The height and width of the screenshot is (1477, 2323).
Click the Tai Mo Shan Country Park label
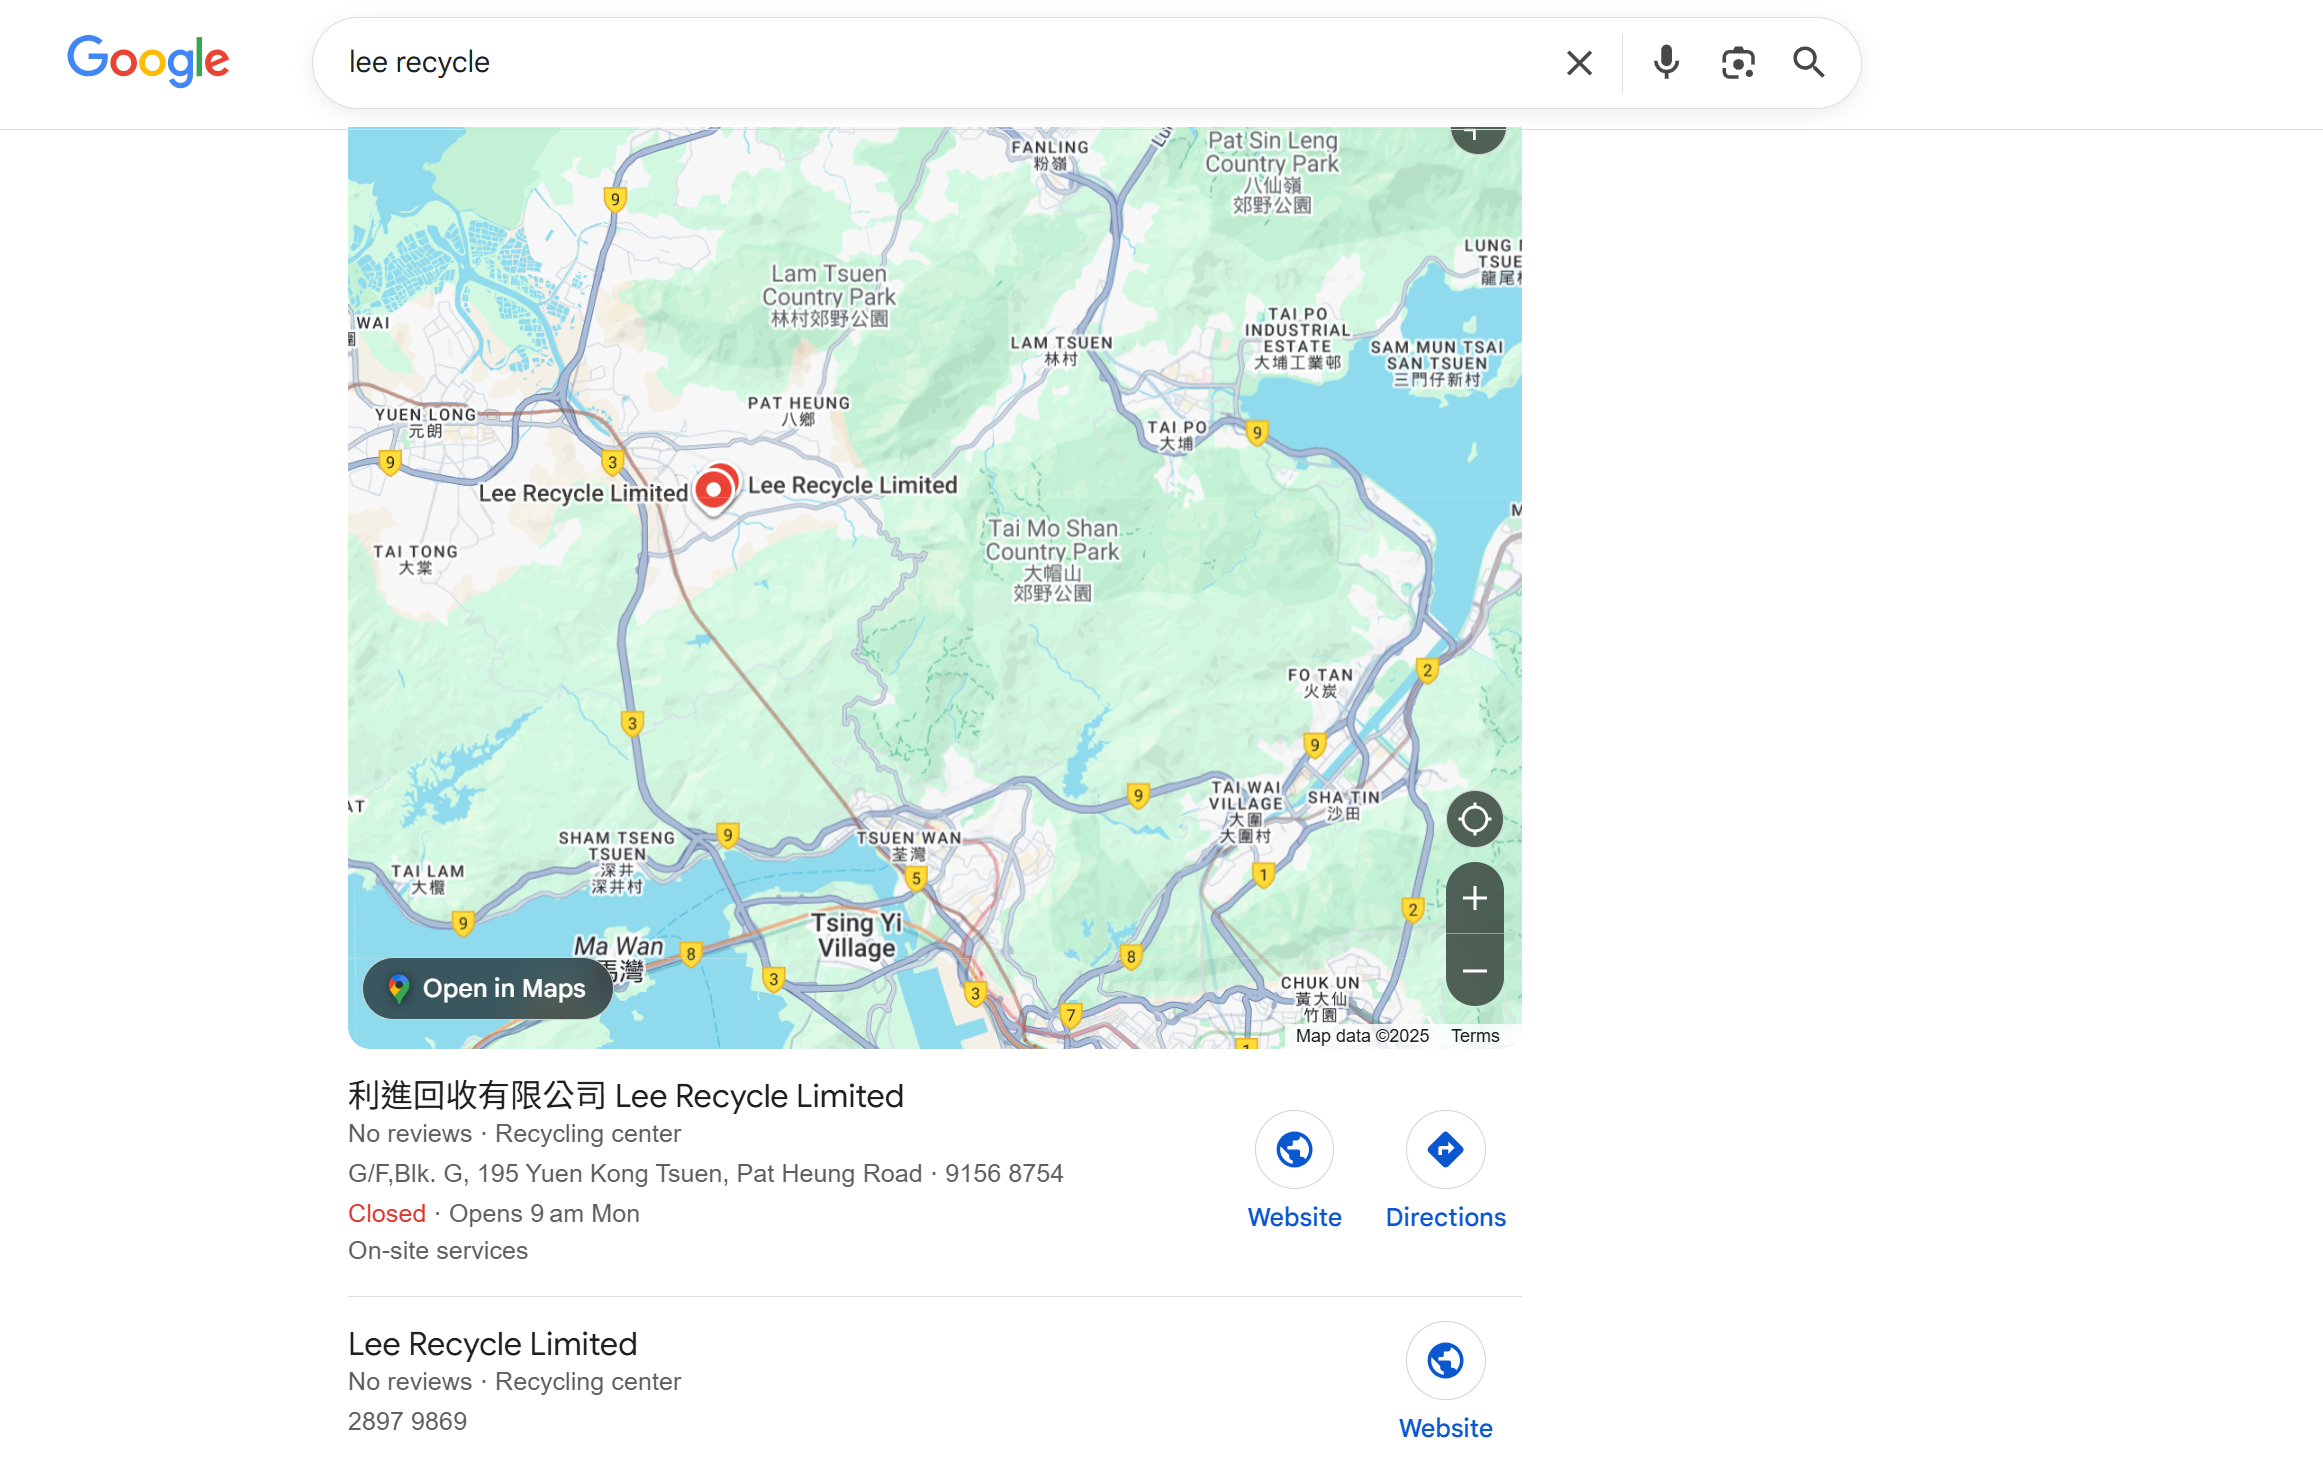pyautogui.click(x=1052, y=559)
